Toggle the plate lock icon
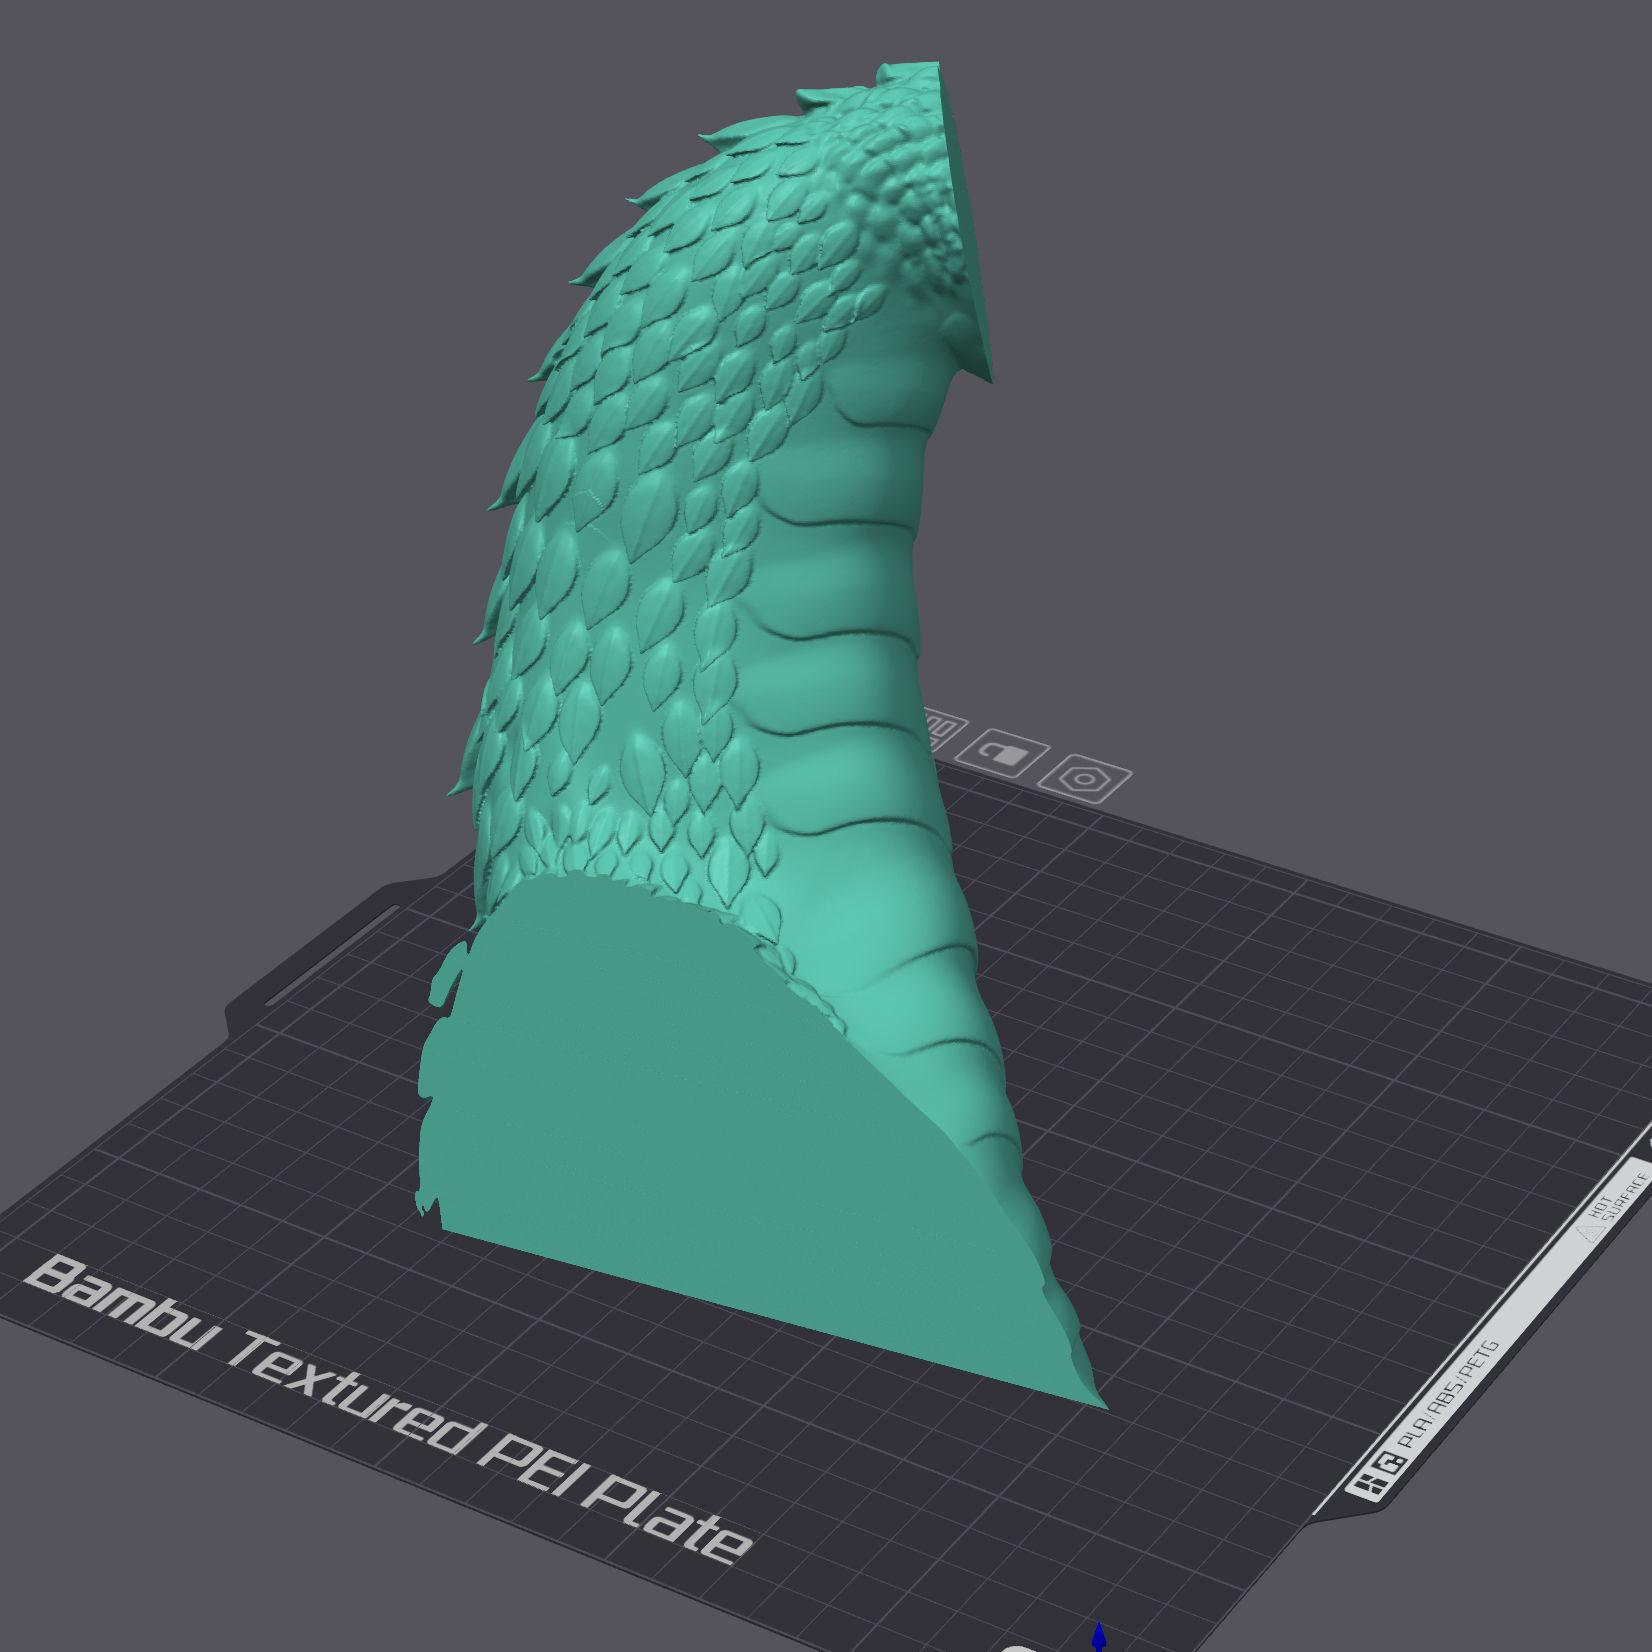Image resolution: width=1652 pixels, height=1652 pixels. pos(1002,753)
